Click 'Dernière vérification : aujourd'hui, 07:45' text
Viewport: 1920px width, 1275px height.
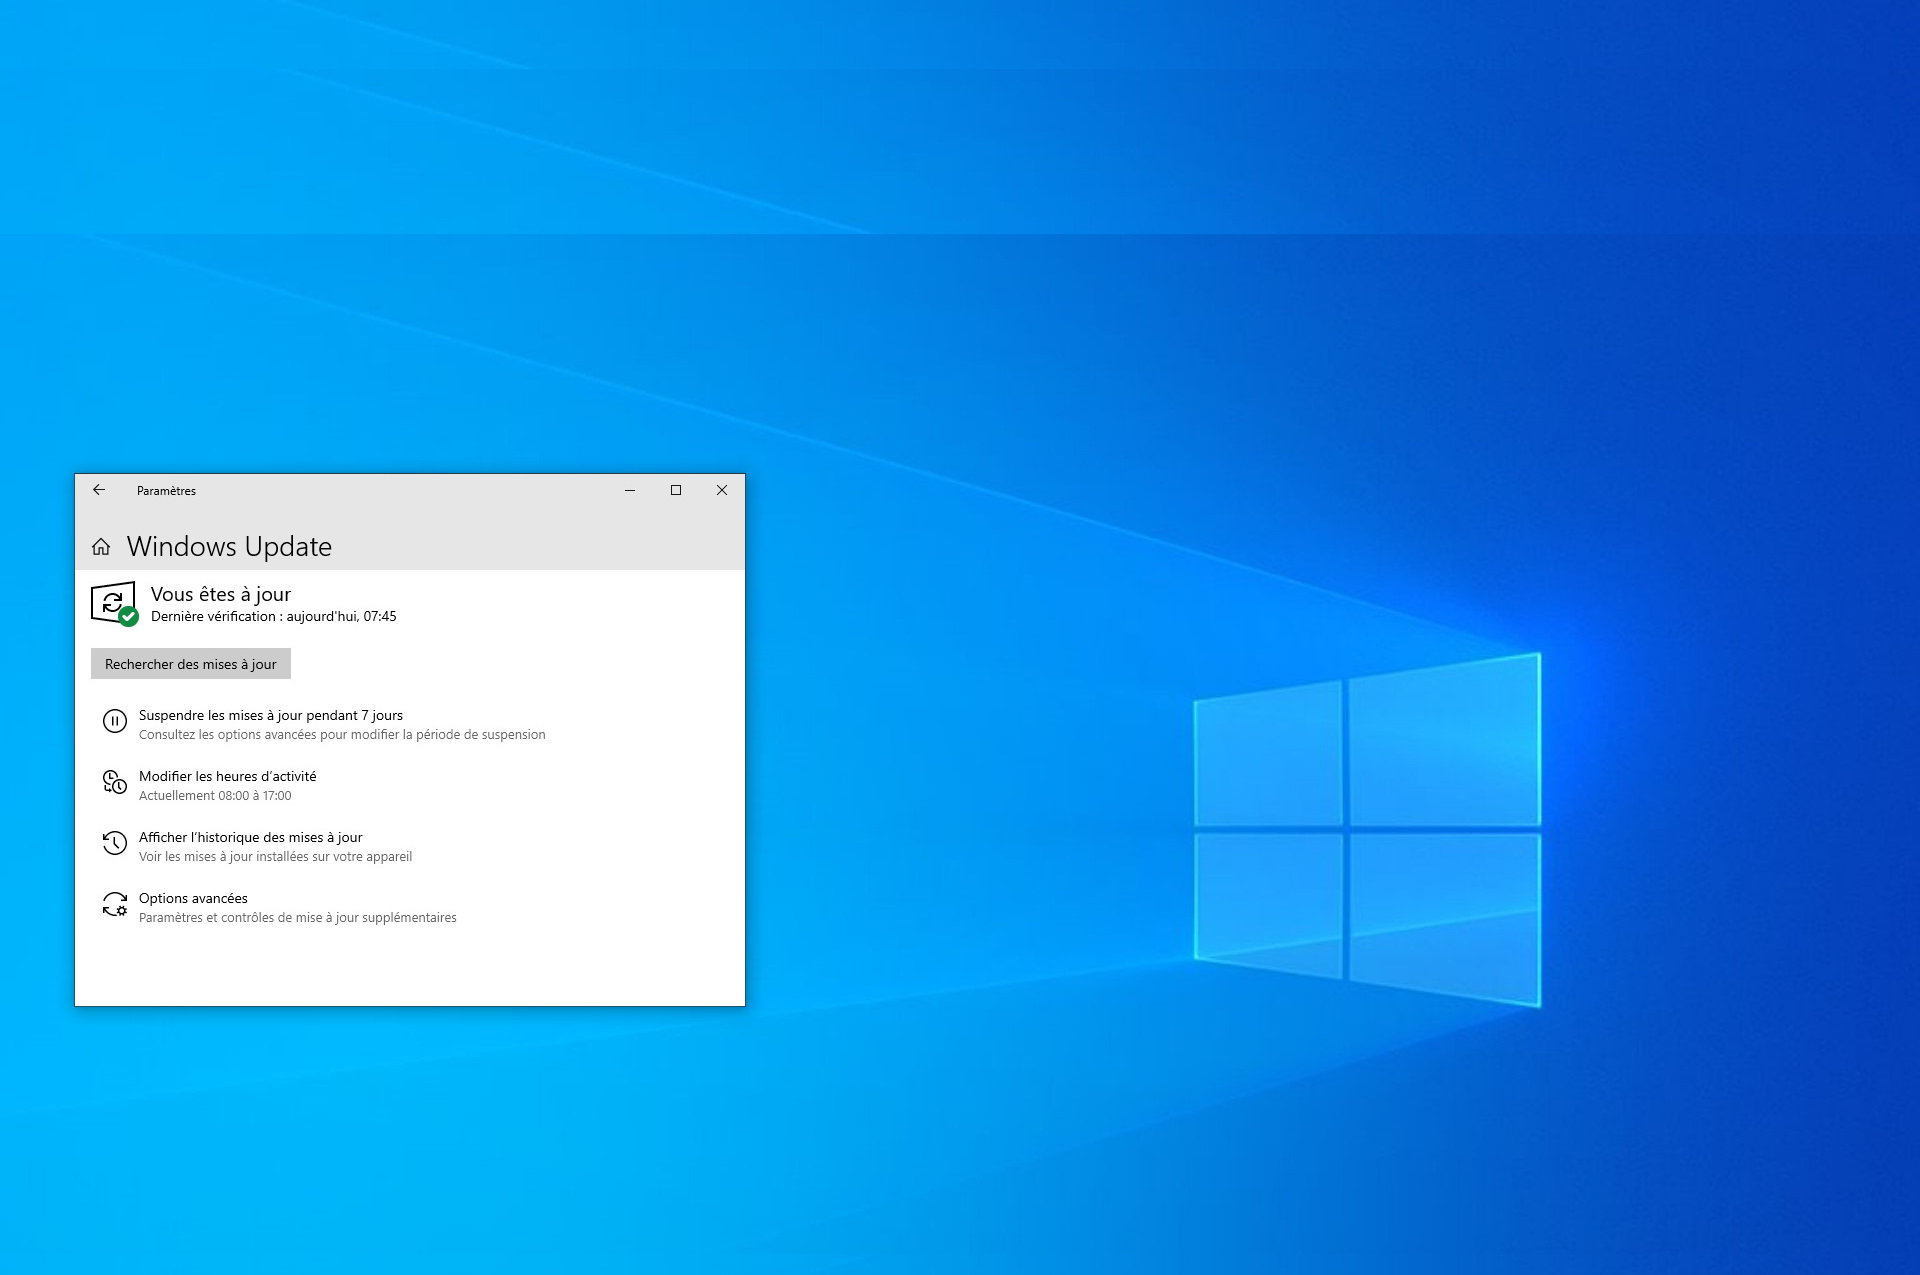coord(274,617)
